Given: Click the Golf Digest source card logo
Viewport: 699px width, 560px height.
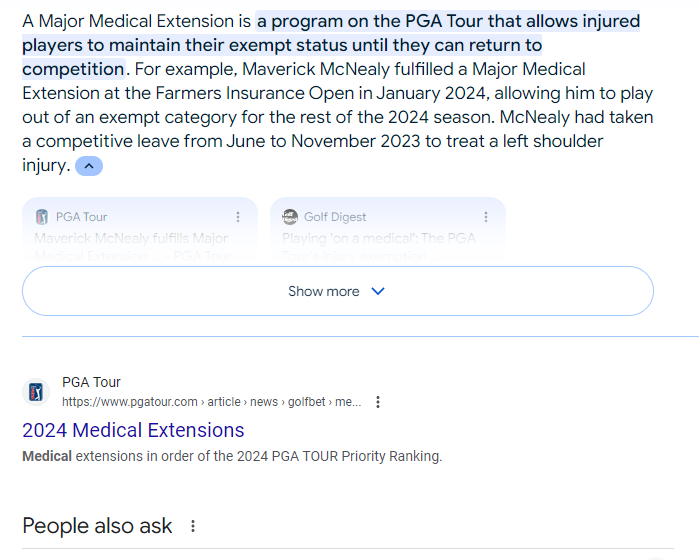Looking at the screenshot, I should [x=290, y=217].
